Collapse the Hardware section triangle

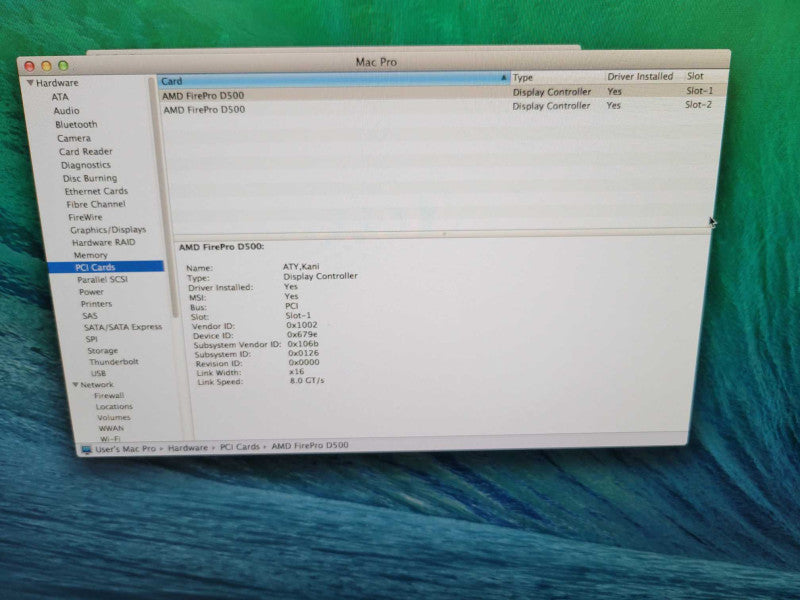coord(31,82)
